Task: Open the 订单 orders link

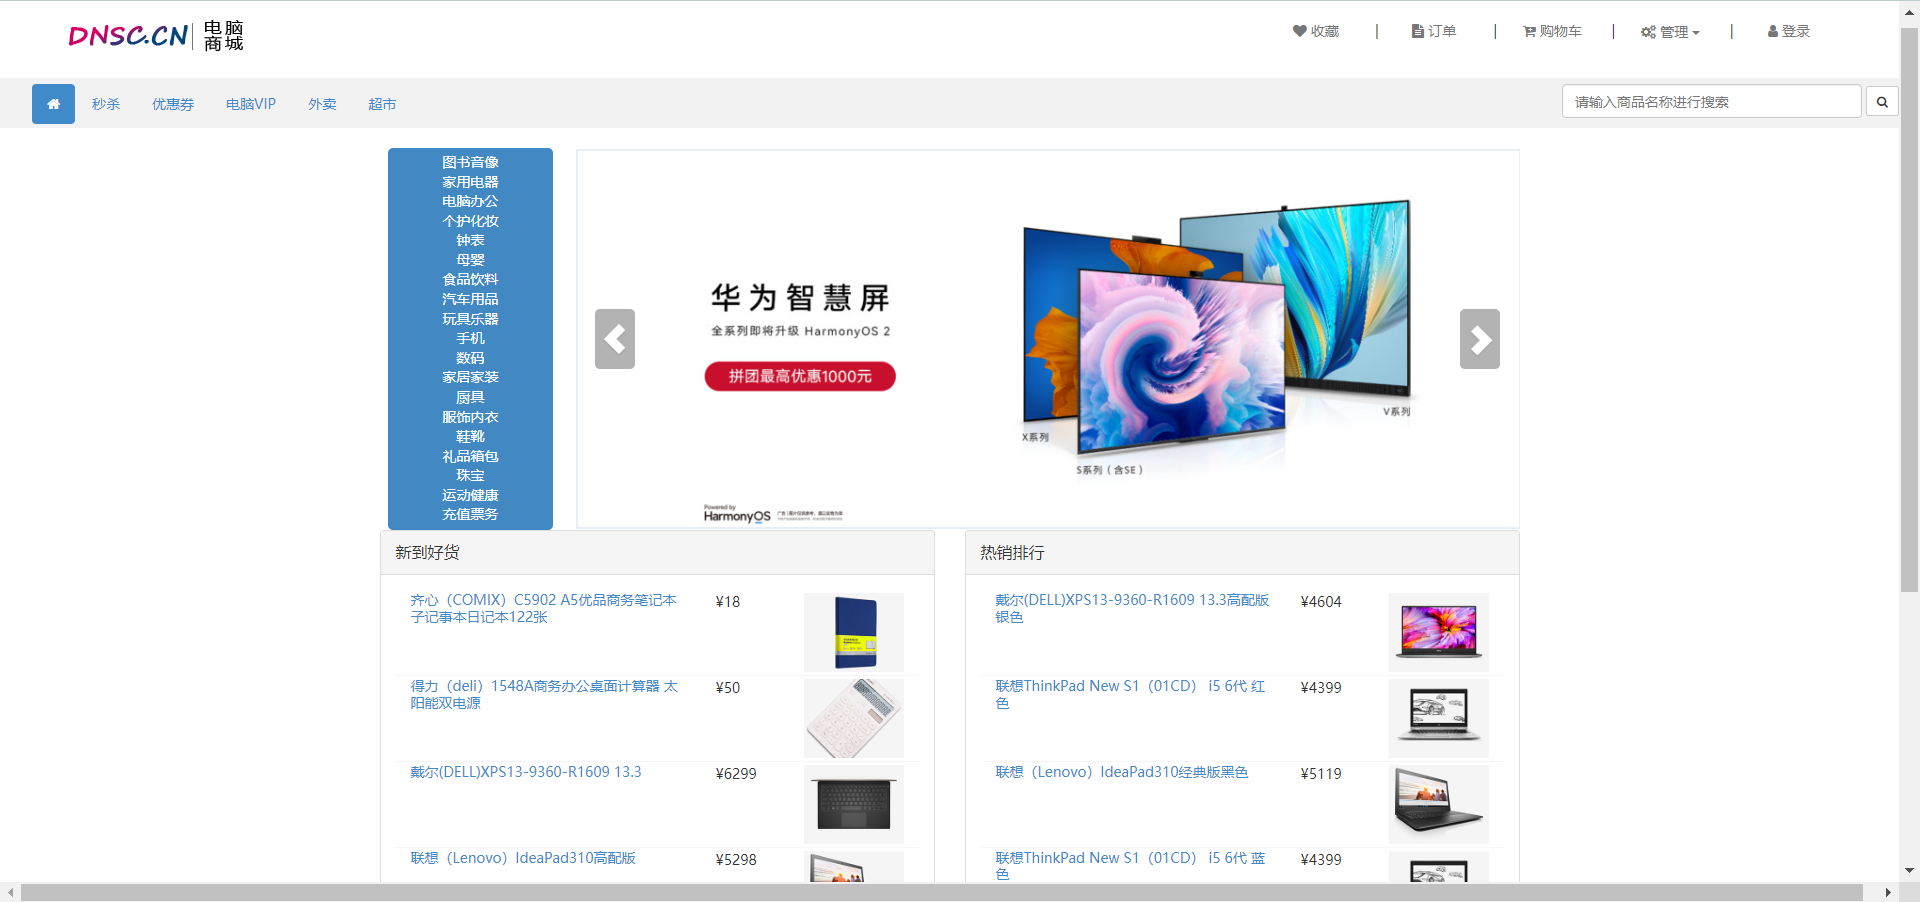Action: click(1434, 31)
